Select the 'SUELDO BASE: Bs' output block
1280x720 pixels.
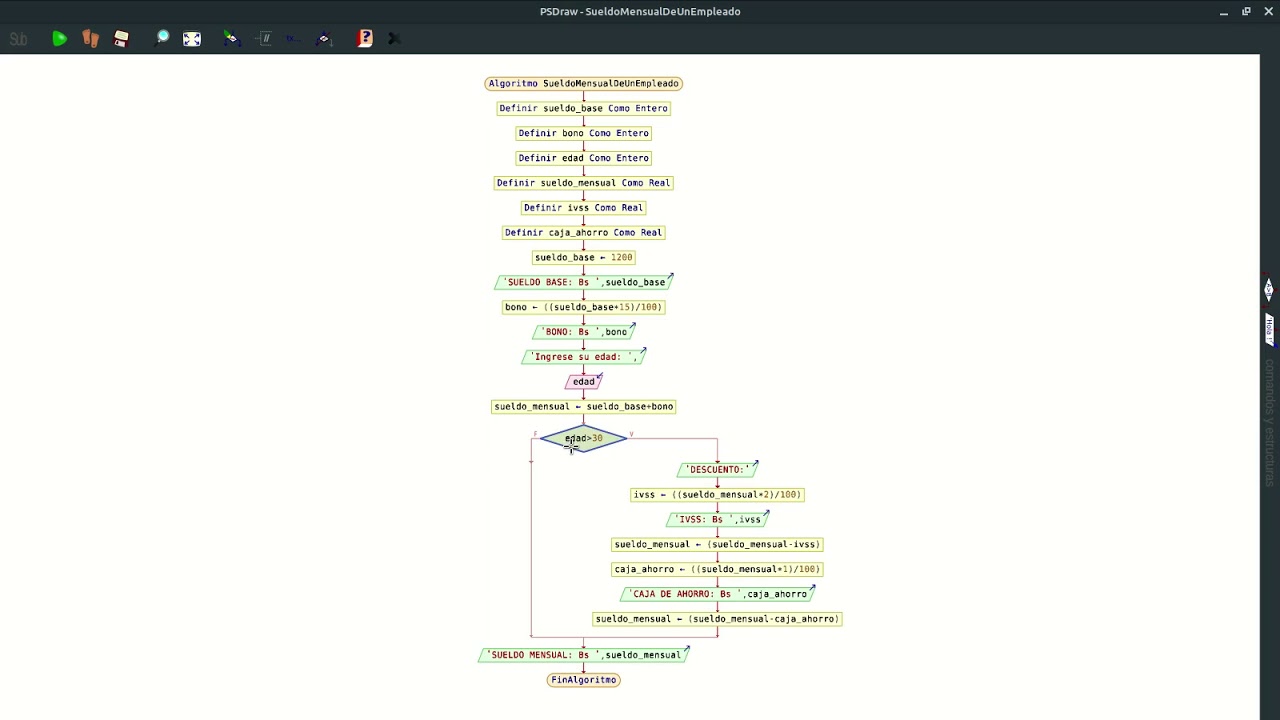(584, 282)
